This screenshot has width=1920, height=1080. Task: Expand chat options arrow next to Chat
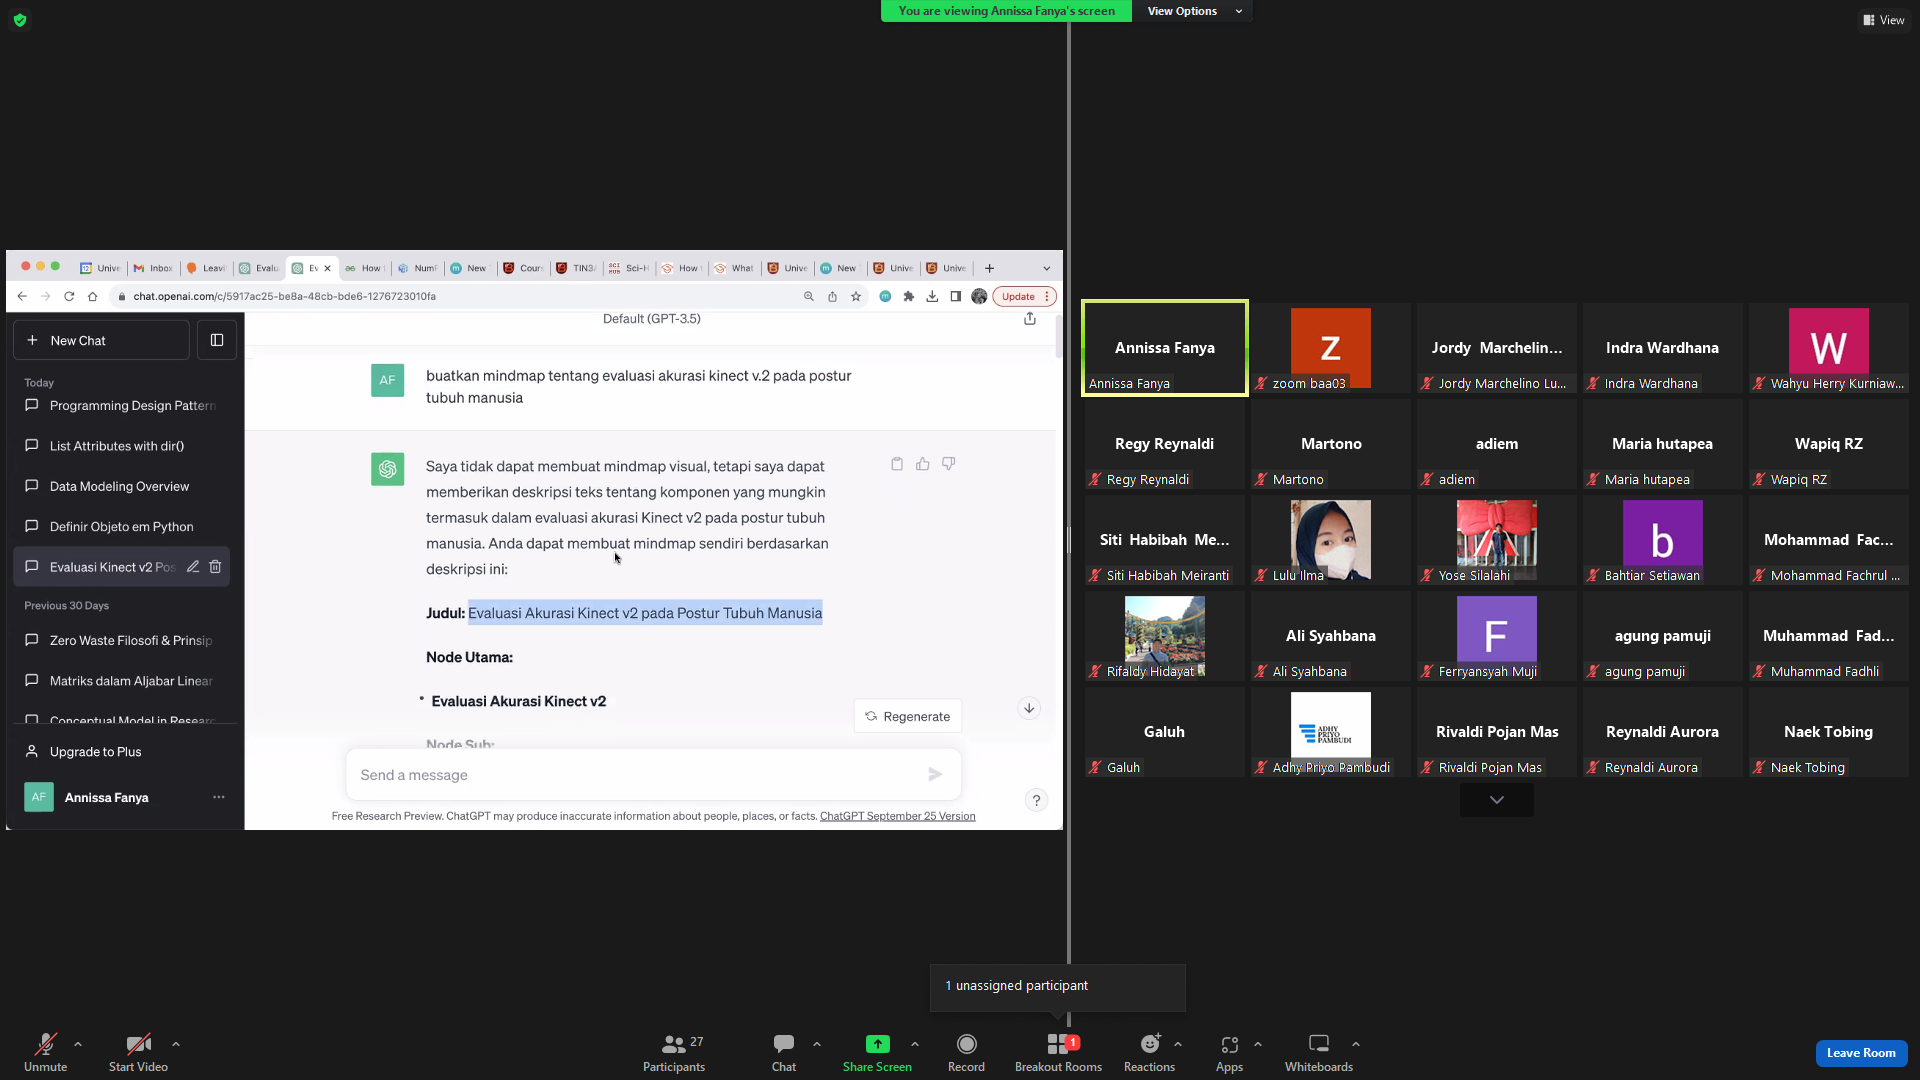[817, 1044]
